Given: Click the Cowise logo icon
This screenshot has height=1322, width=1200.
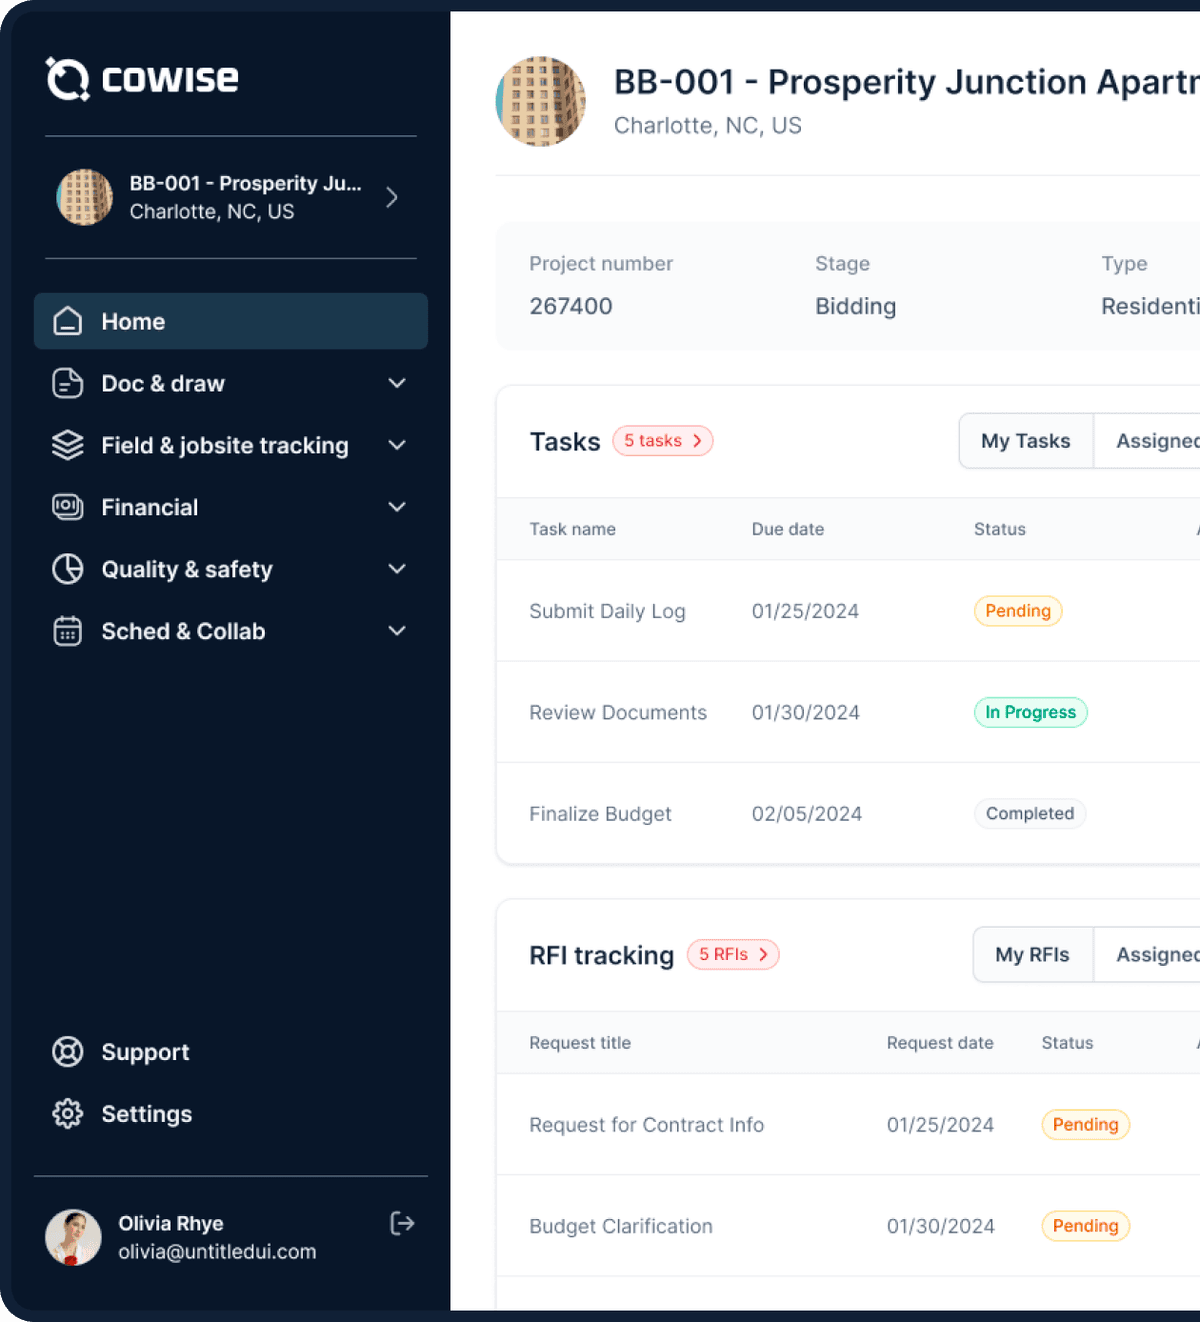Looking at the screenshot, I should click(x=68, y=79).
